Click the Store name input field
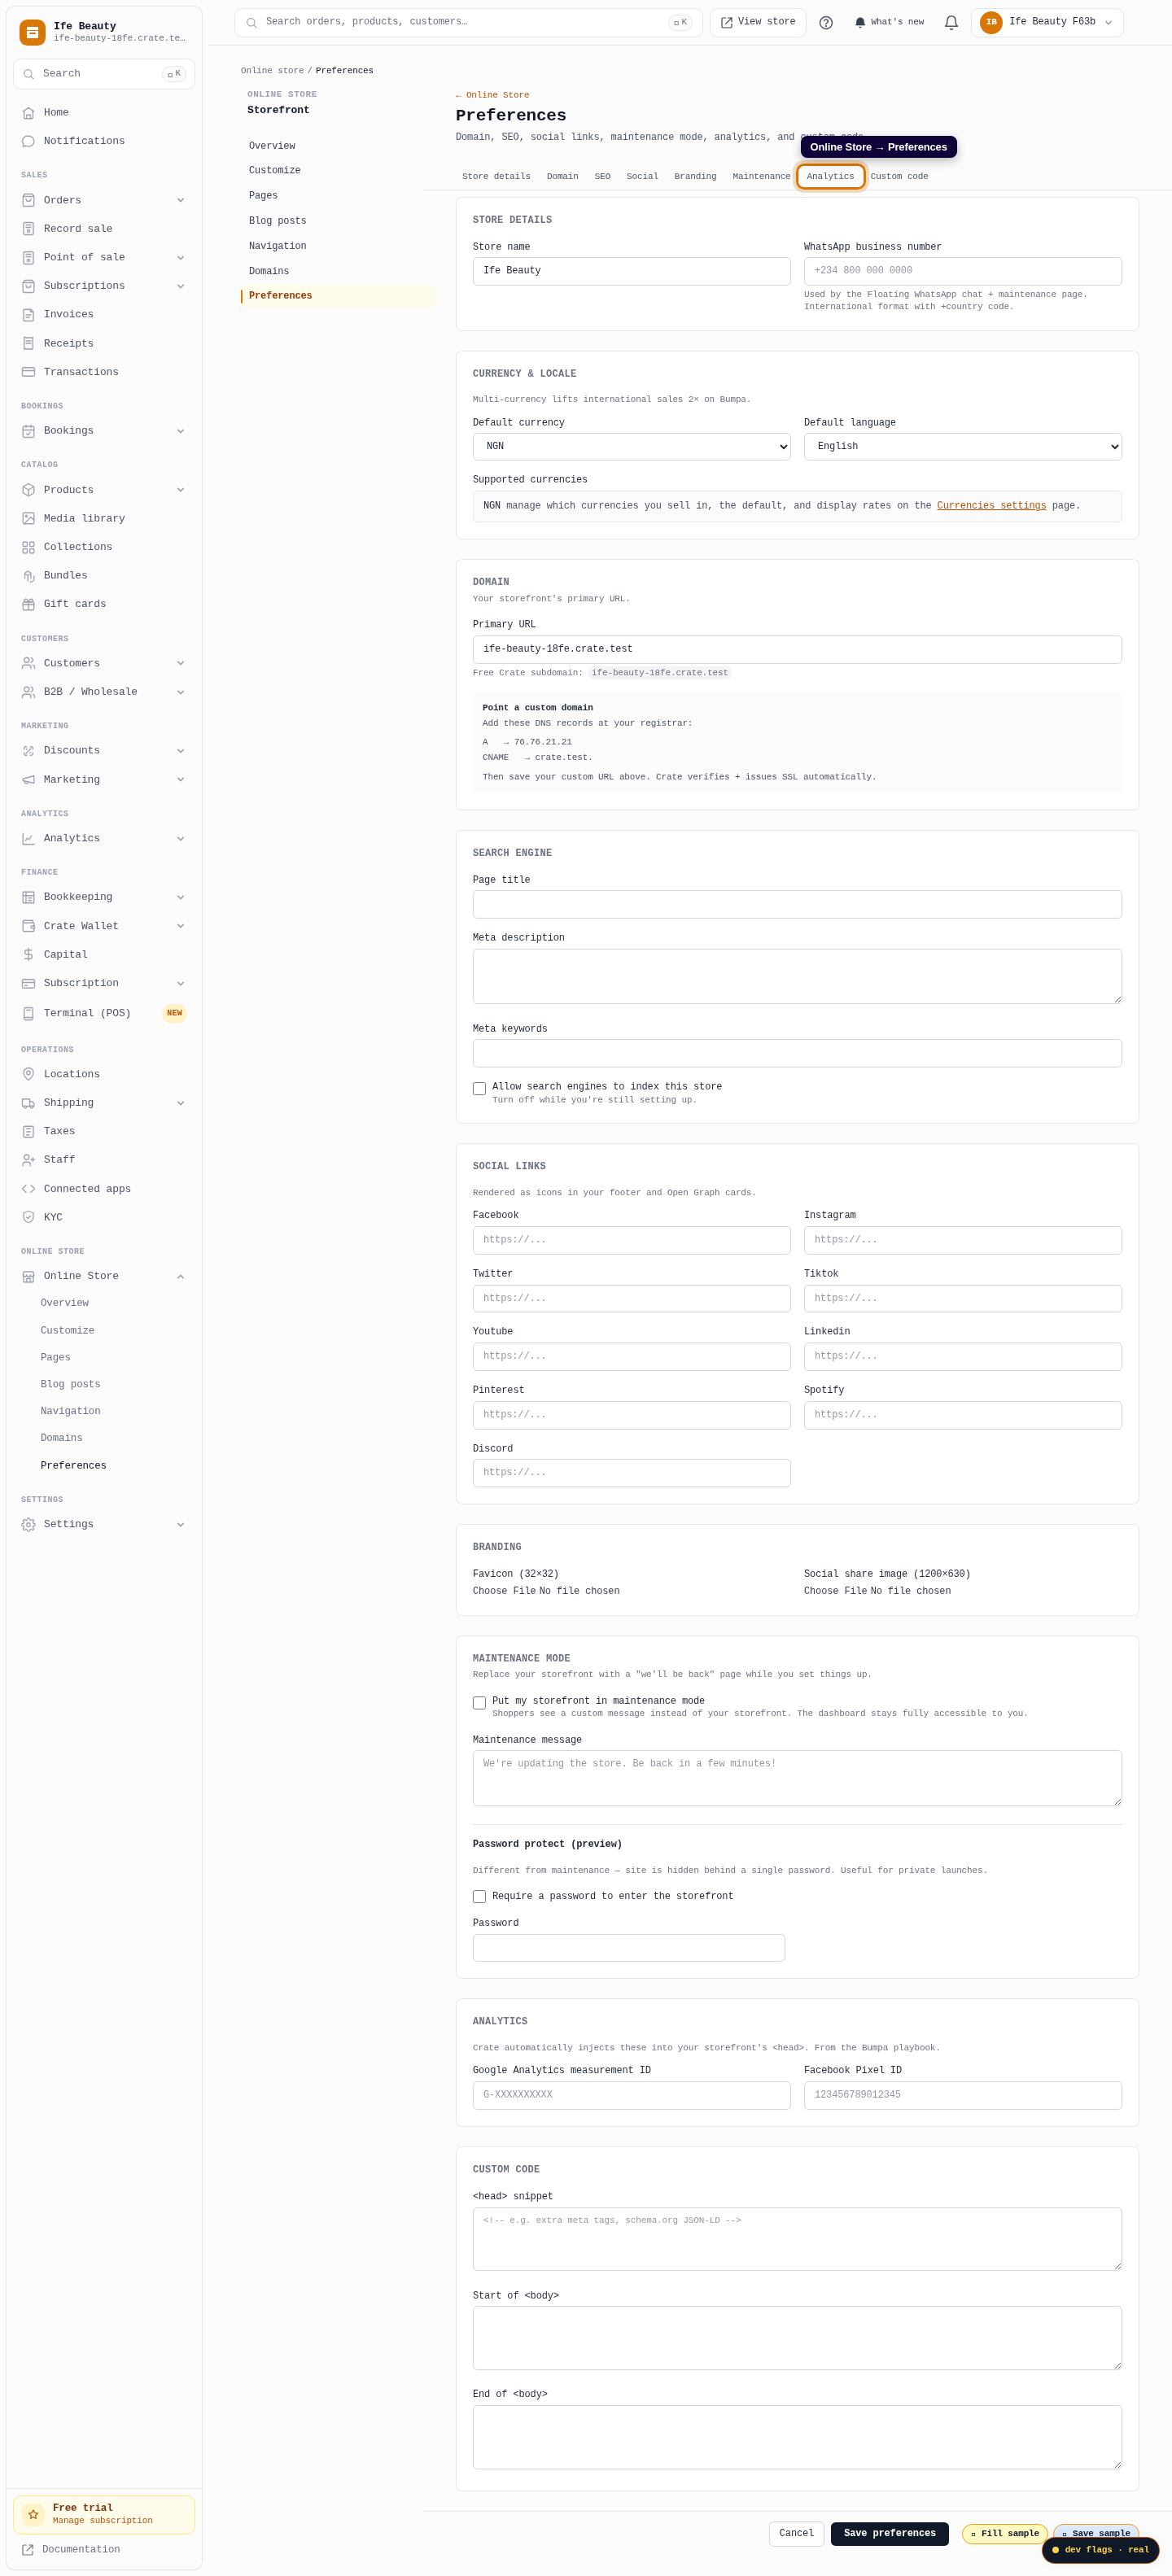This screenshot has height=2576, width=1172. 632,271
